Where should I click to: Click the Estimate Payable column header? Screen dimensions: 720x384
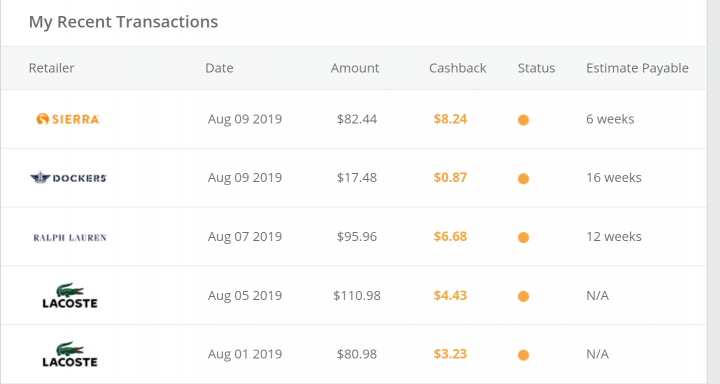(637, 68)
